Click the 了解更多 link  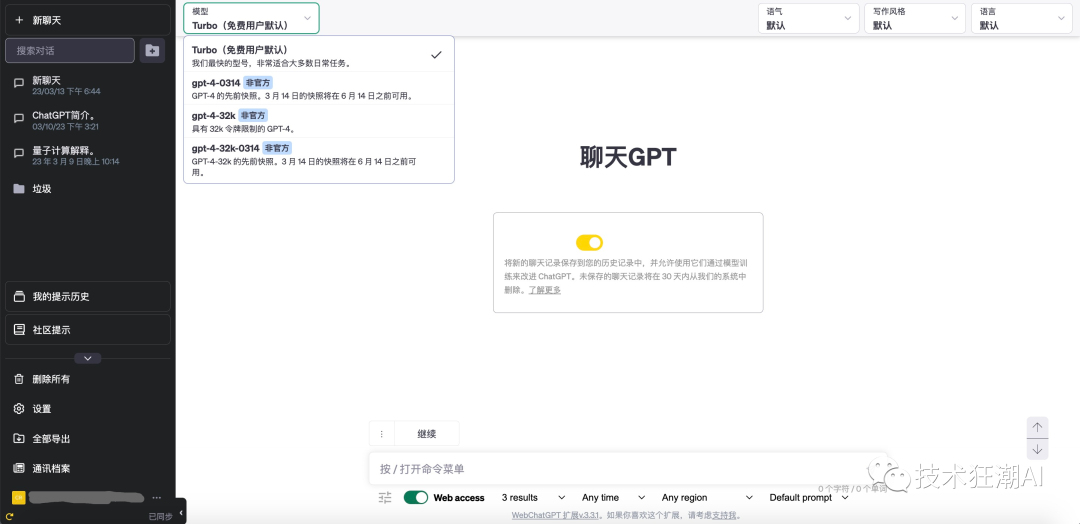pos(544,290)
